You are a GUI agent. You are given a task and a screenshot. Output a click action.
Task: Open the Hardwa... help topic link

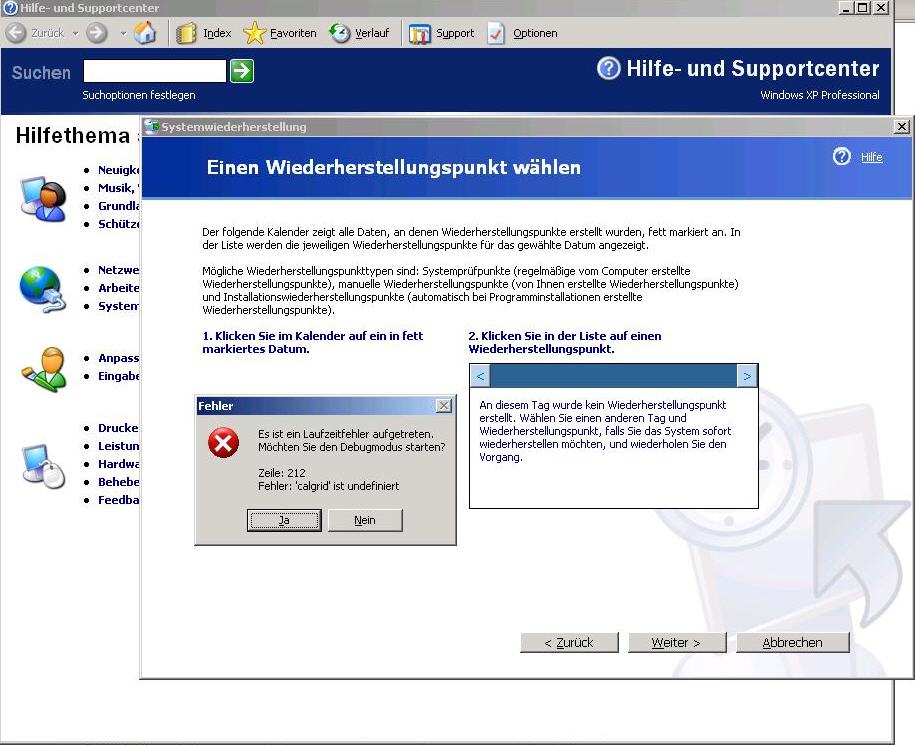pyautogui.click(x=118, y=464)
